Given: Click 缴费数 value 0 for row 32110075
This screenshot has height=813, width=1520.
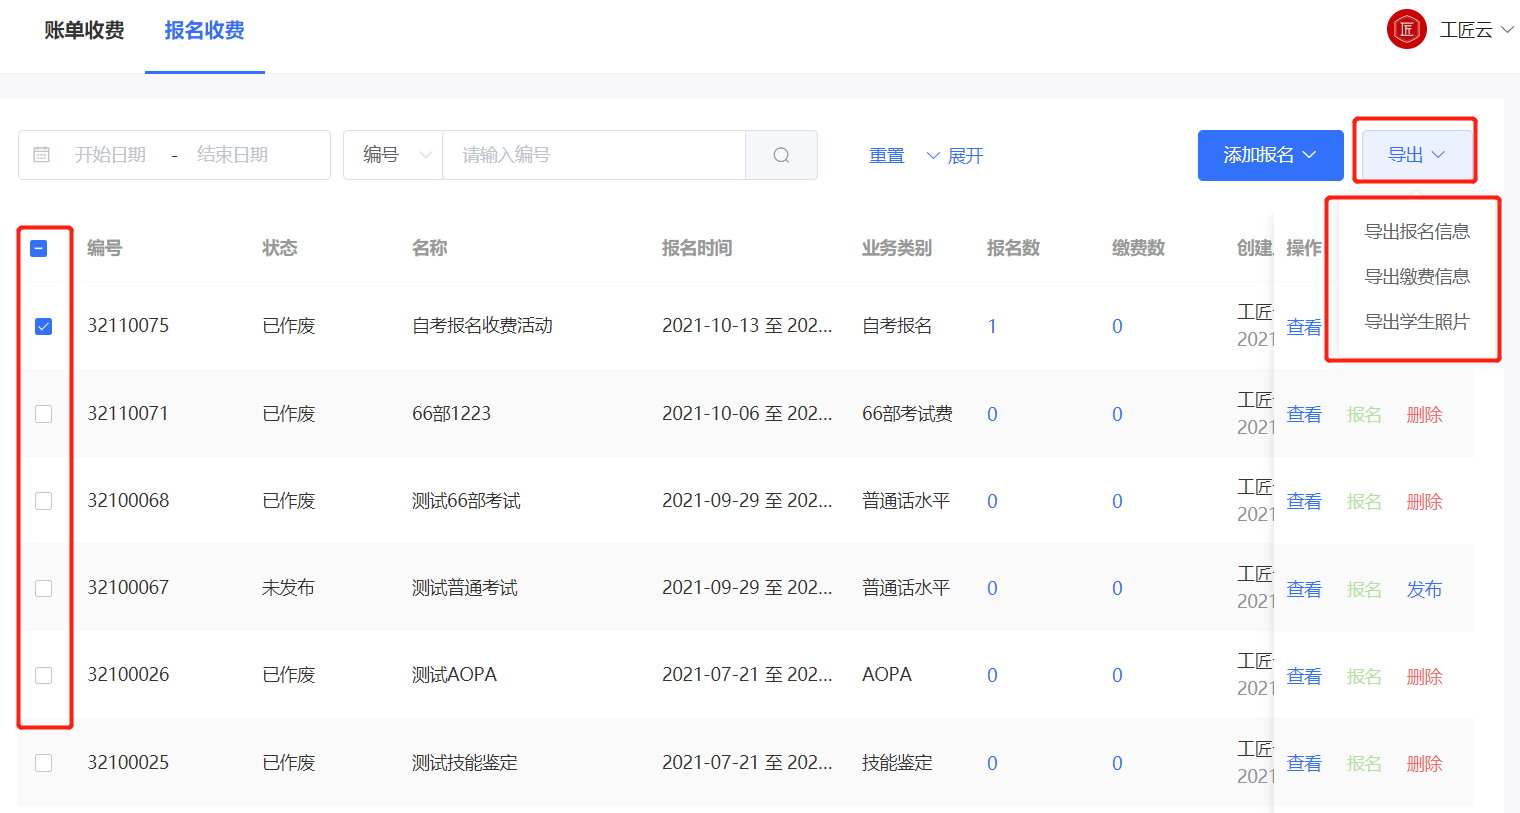Looking at the screenshot, I should coord(1117,326).
